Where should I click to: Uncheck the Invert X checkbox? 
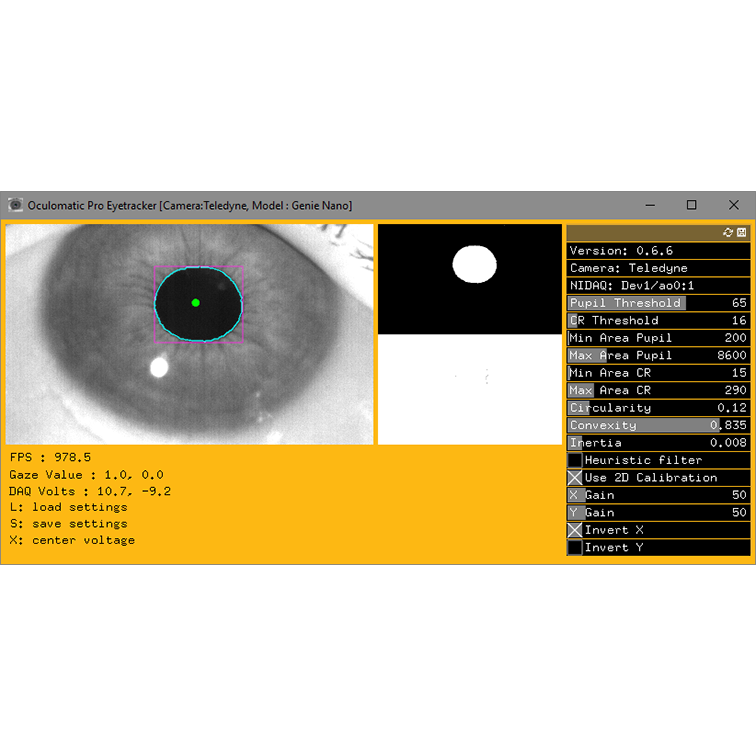point(575,530)
